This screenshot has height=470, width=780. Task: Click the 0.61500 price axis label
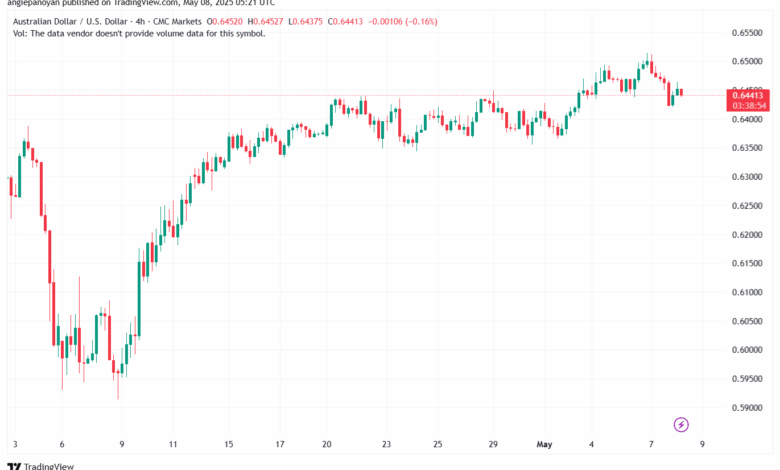tap(747, 263)
